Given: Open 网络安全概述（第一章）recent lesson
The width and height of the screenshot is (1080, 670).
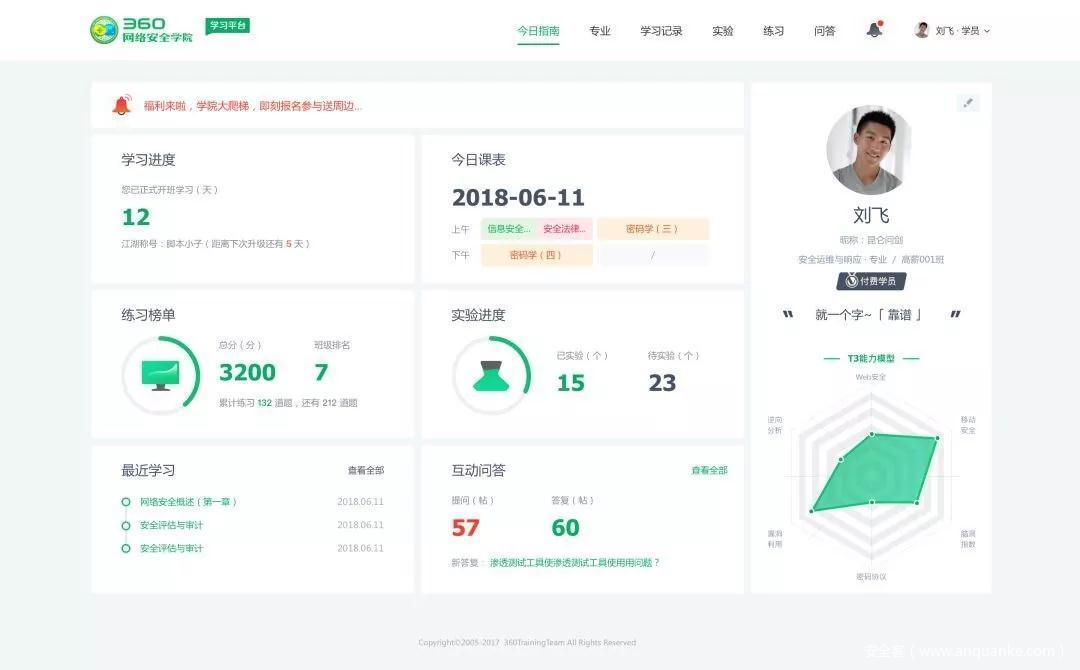Looking at the screenshot, I should 188,502.
